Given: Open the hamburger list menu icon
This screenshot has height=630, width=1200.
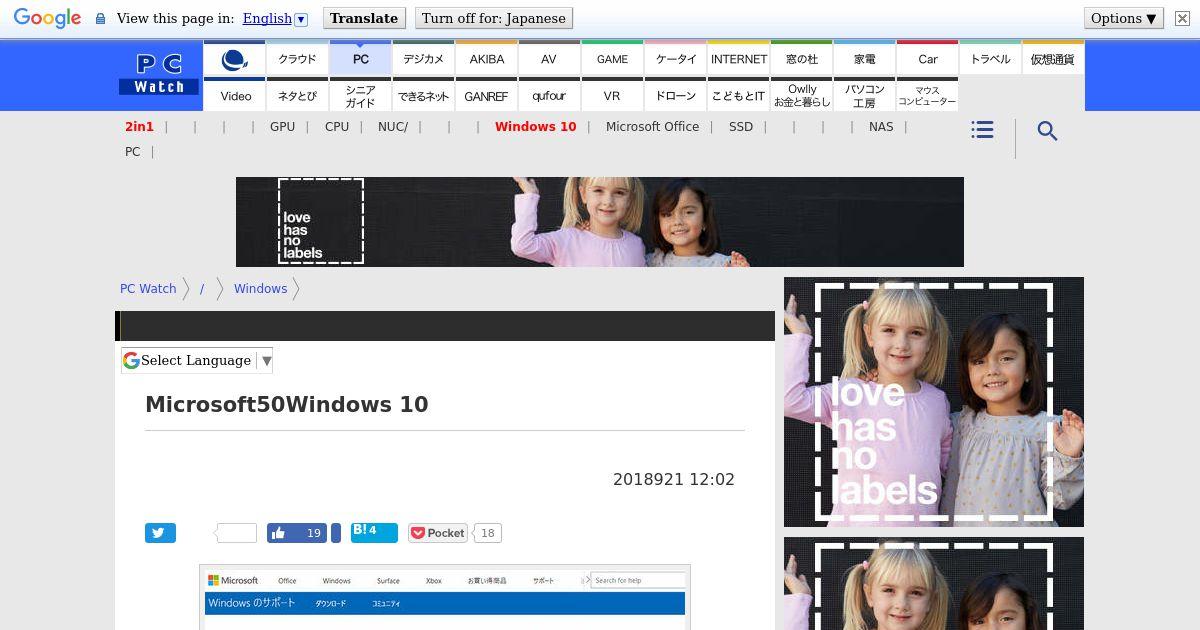Looking at the screenshot, I should (982, 130).
